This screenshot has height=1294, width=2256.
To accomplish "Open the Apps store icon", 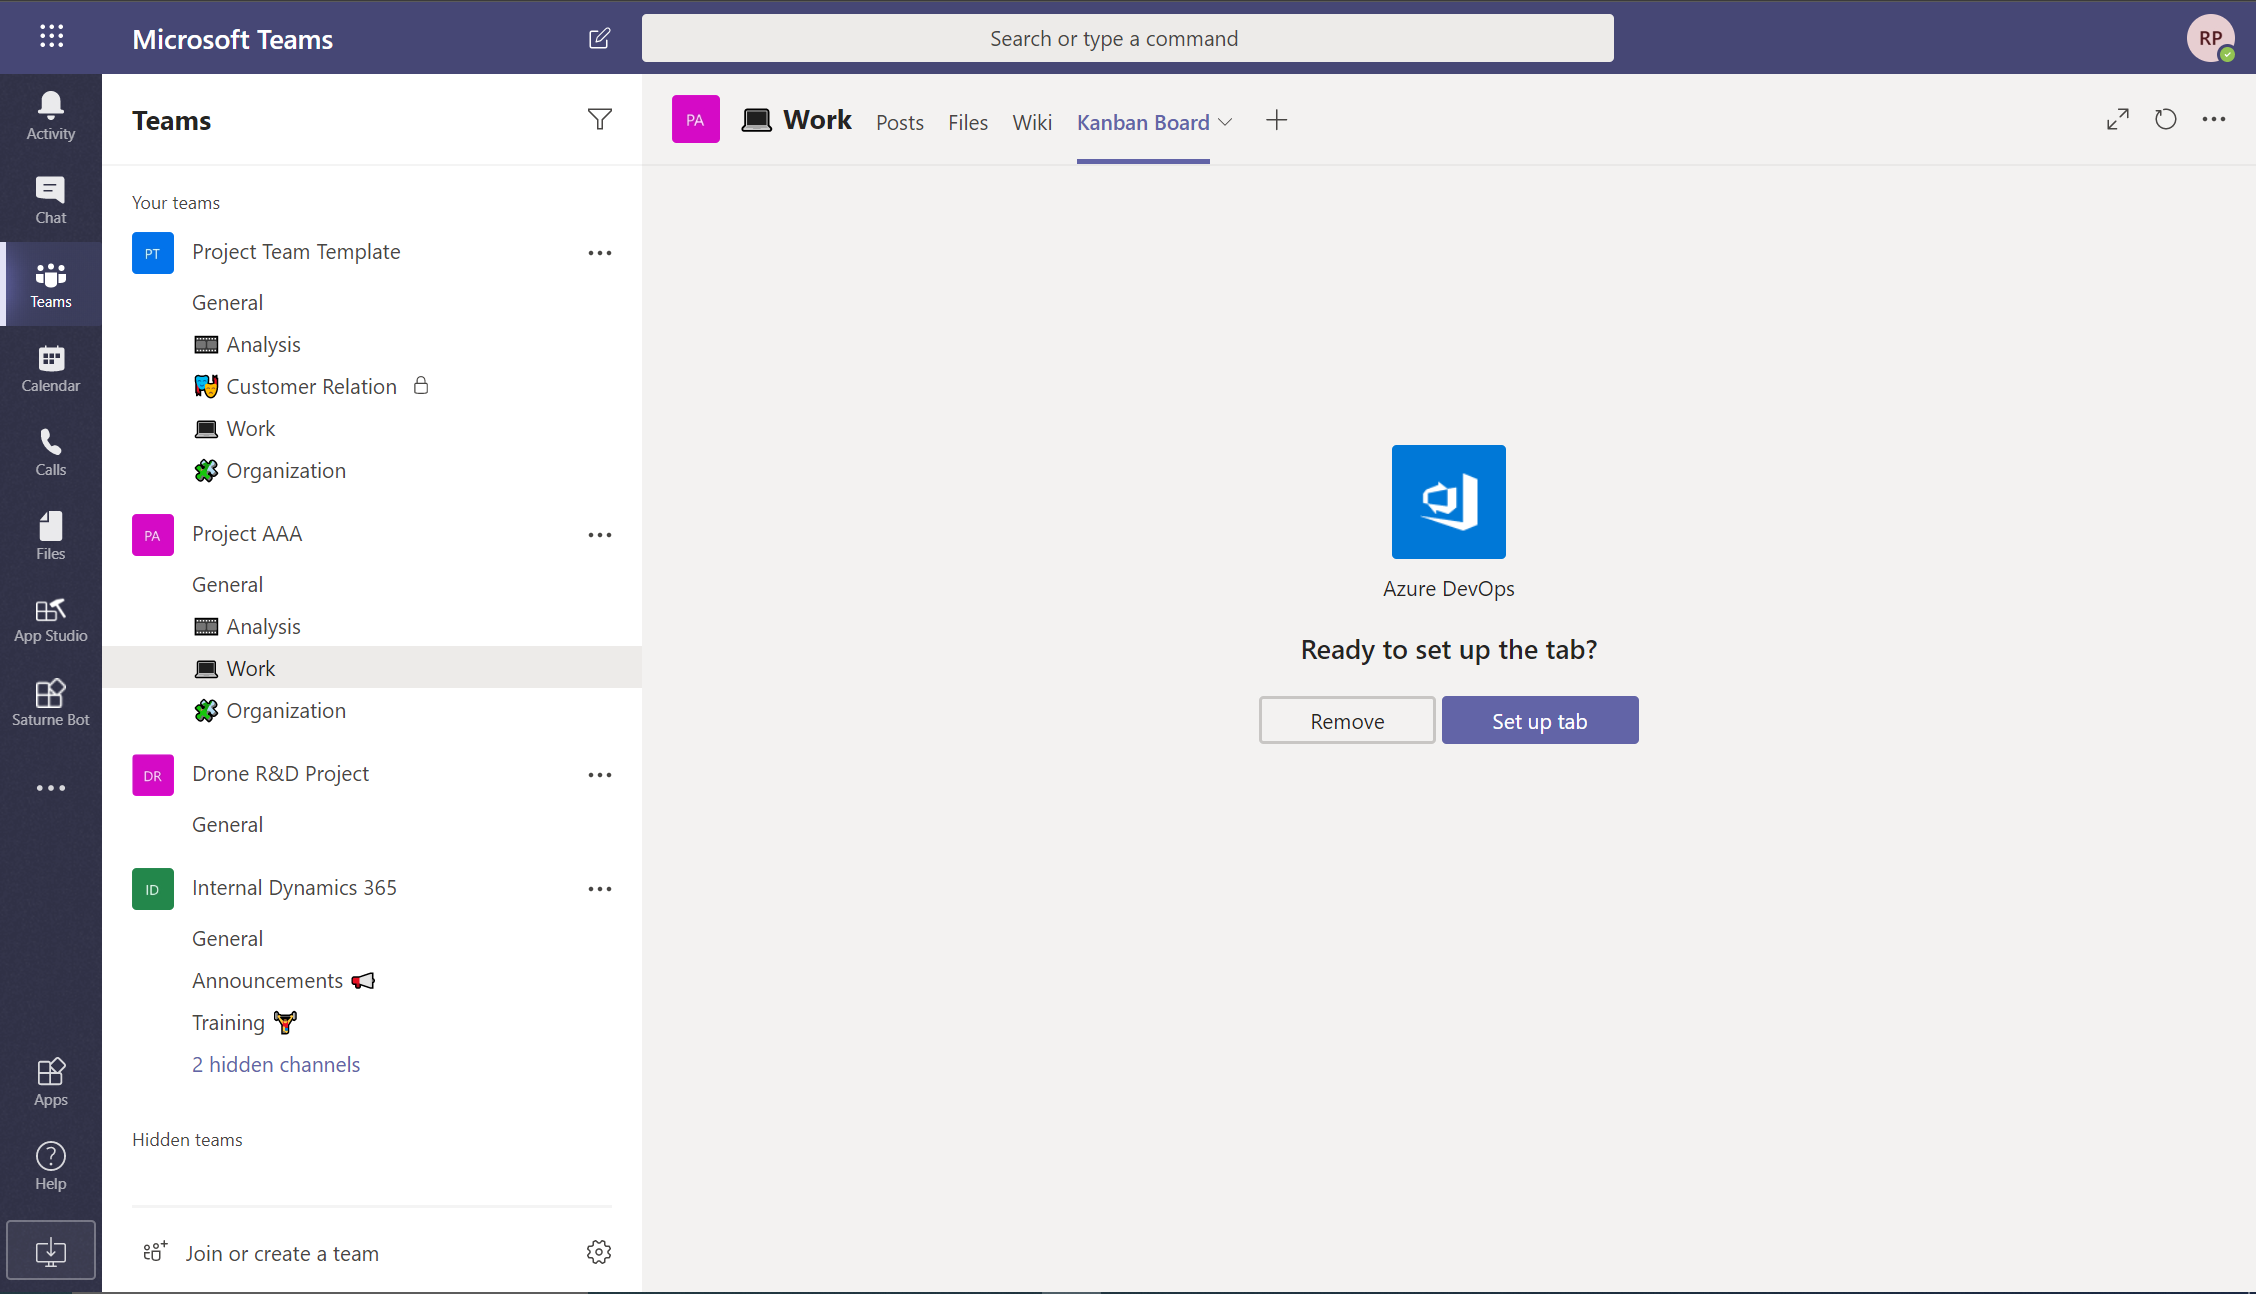I will tap(51, 1083).
